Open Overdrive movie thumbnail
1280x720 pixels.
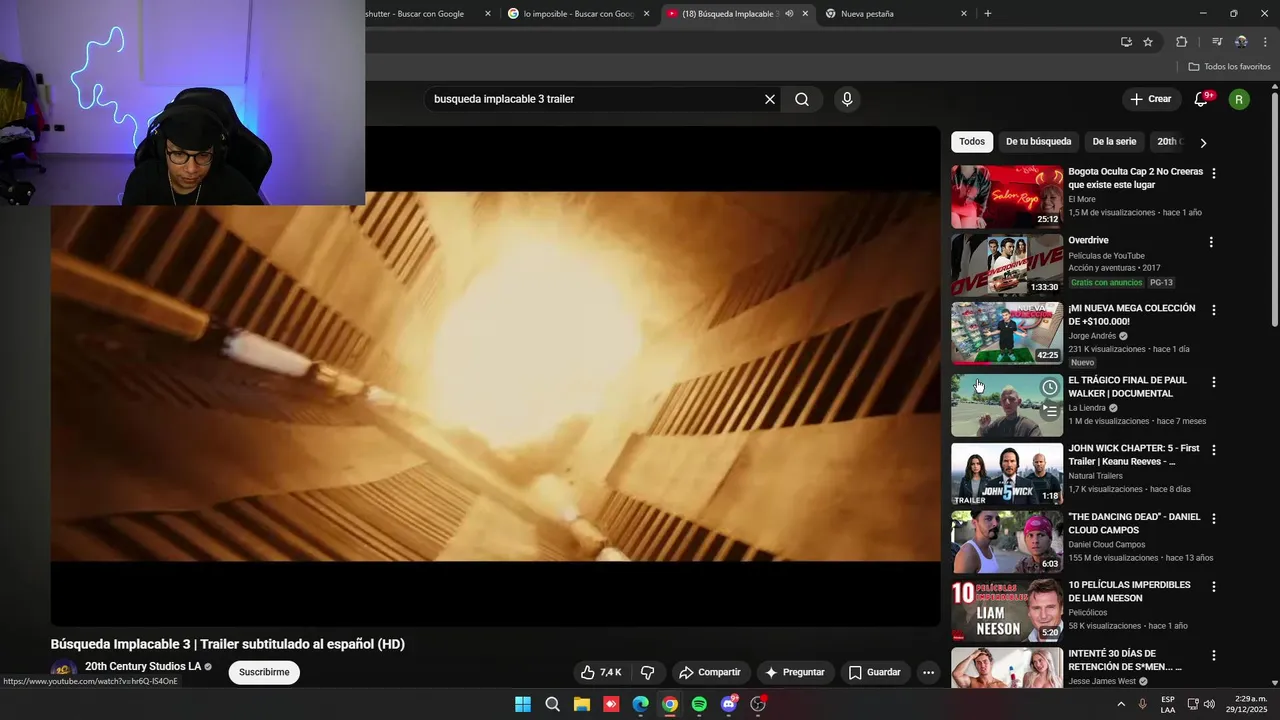1007,265
